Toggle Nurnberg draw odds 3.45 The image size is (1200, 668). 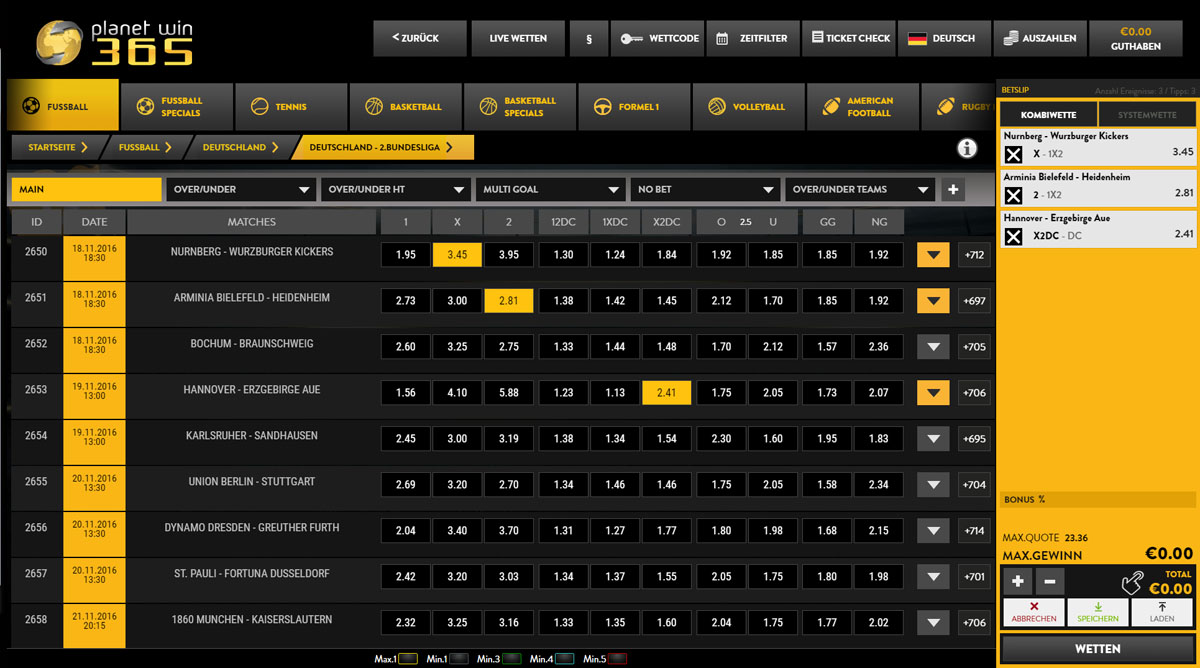pyautogui.click(x=457, y=255)
